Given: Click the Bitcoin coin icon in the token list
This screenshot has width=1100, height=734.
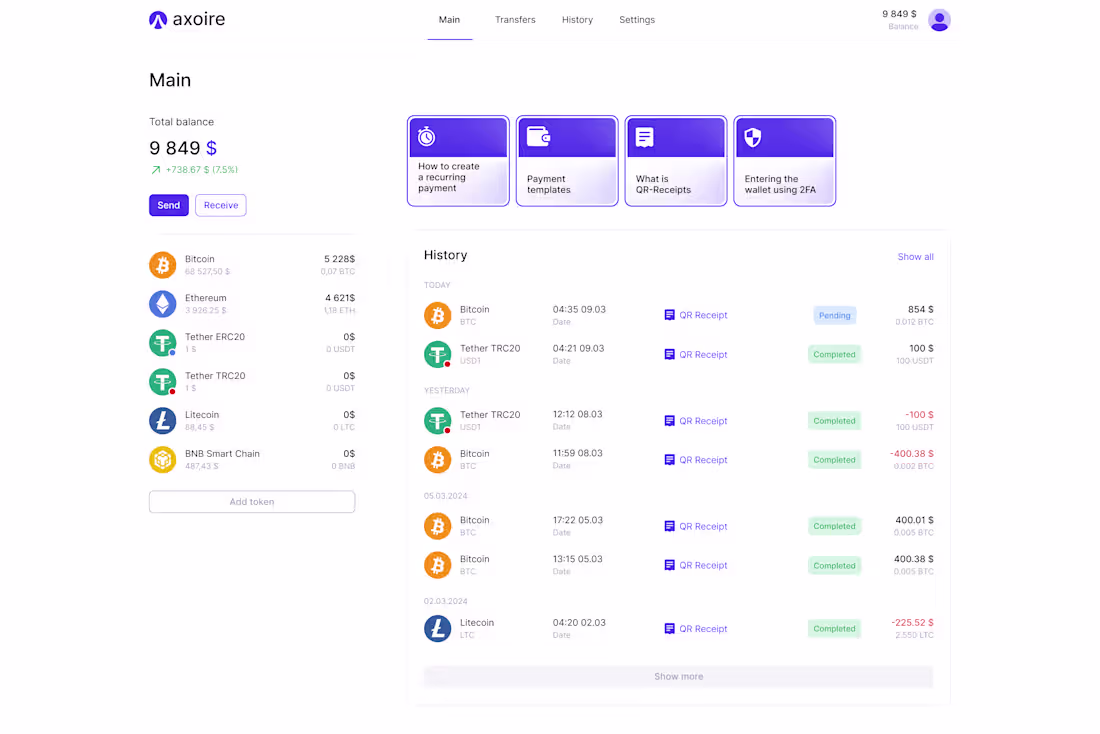Looking at the screenshot, I should [x=163, y=264].
